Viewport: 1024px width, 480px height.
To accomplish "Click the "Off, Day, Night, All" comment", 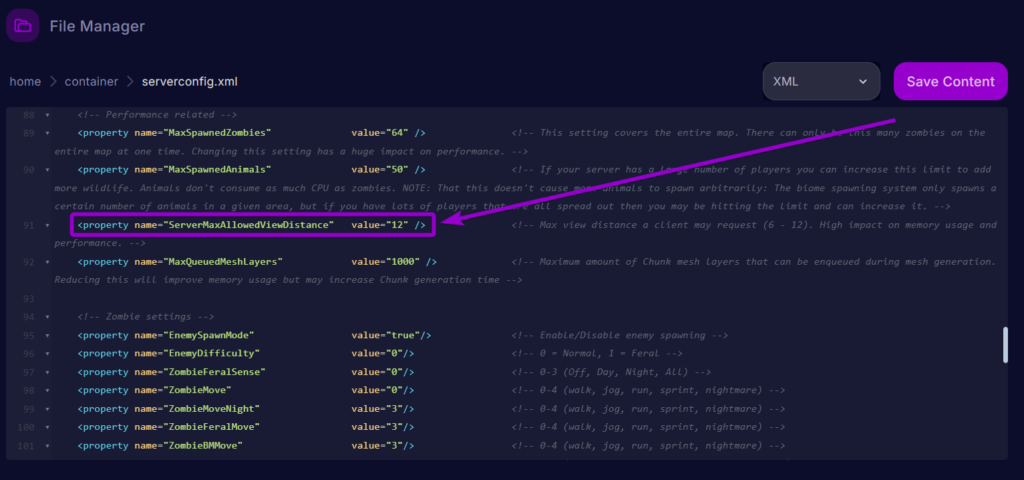I will pyautogui.click(x=611, y=372).
